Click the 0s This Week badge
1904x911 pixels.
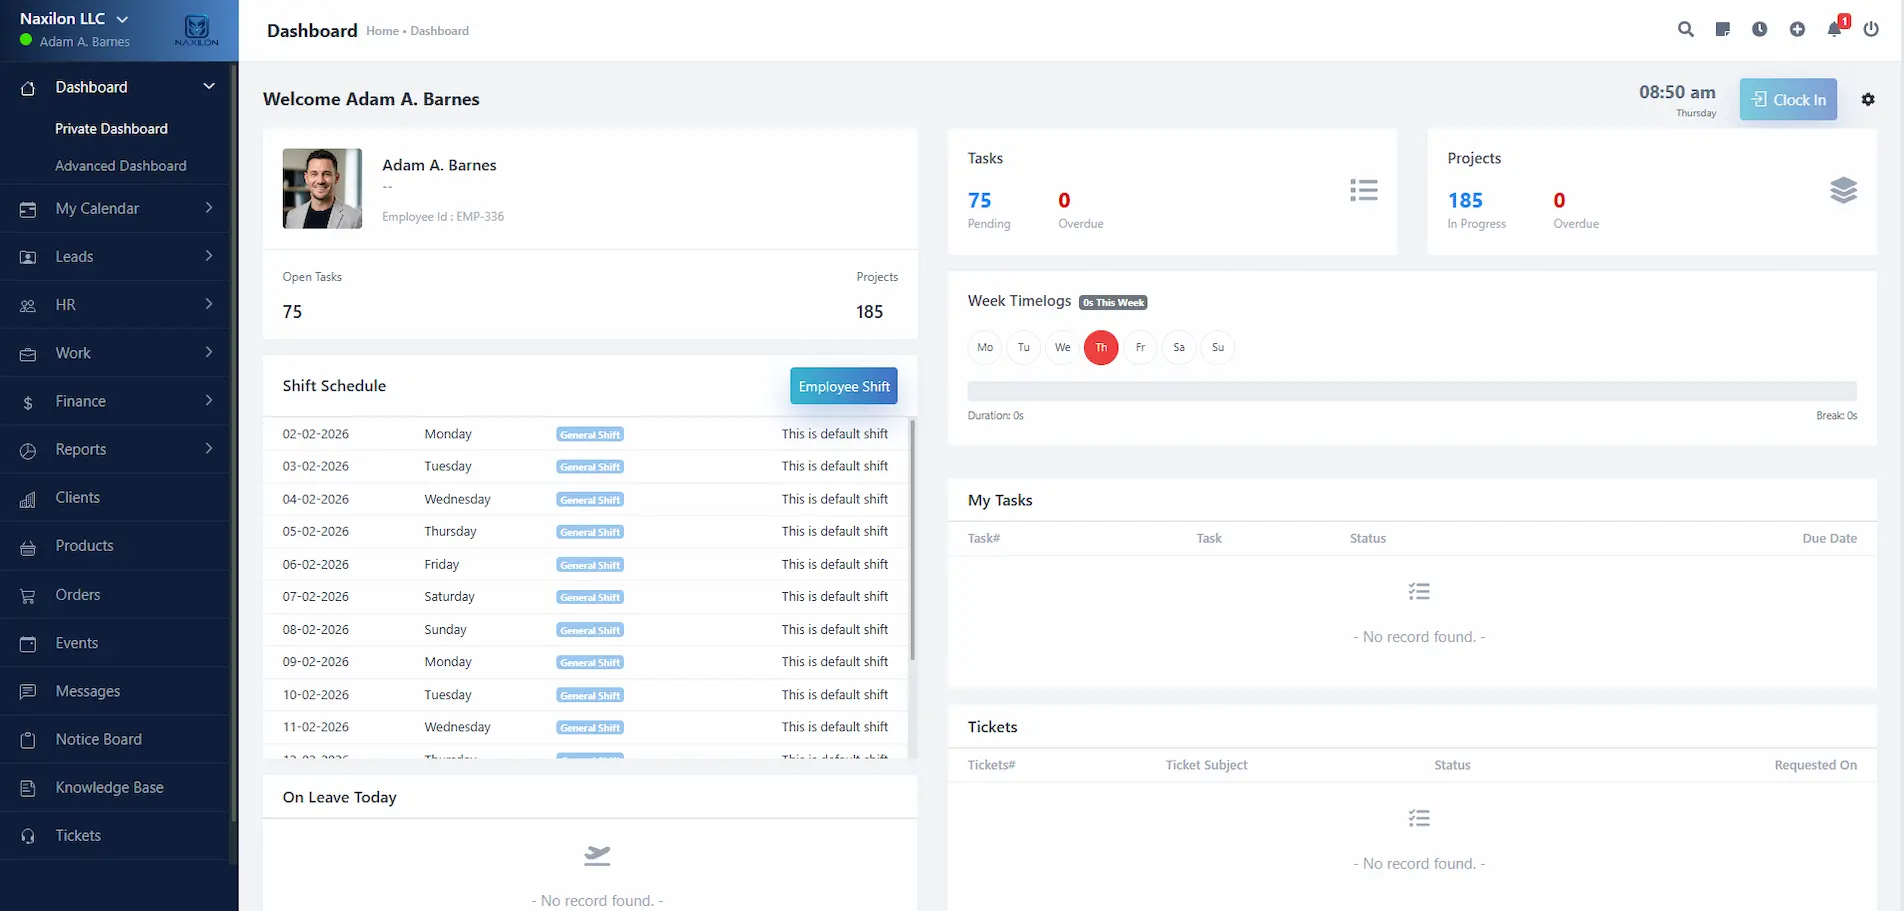(x=1113, y=303)
